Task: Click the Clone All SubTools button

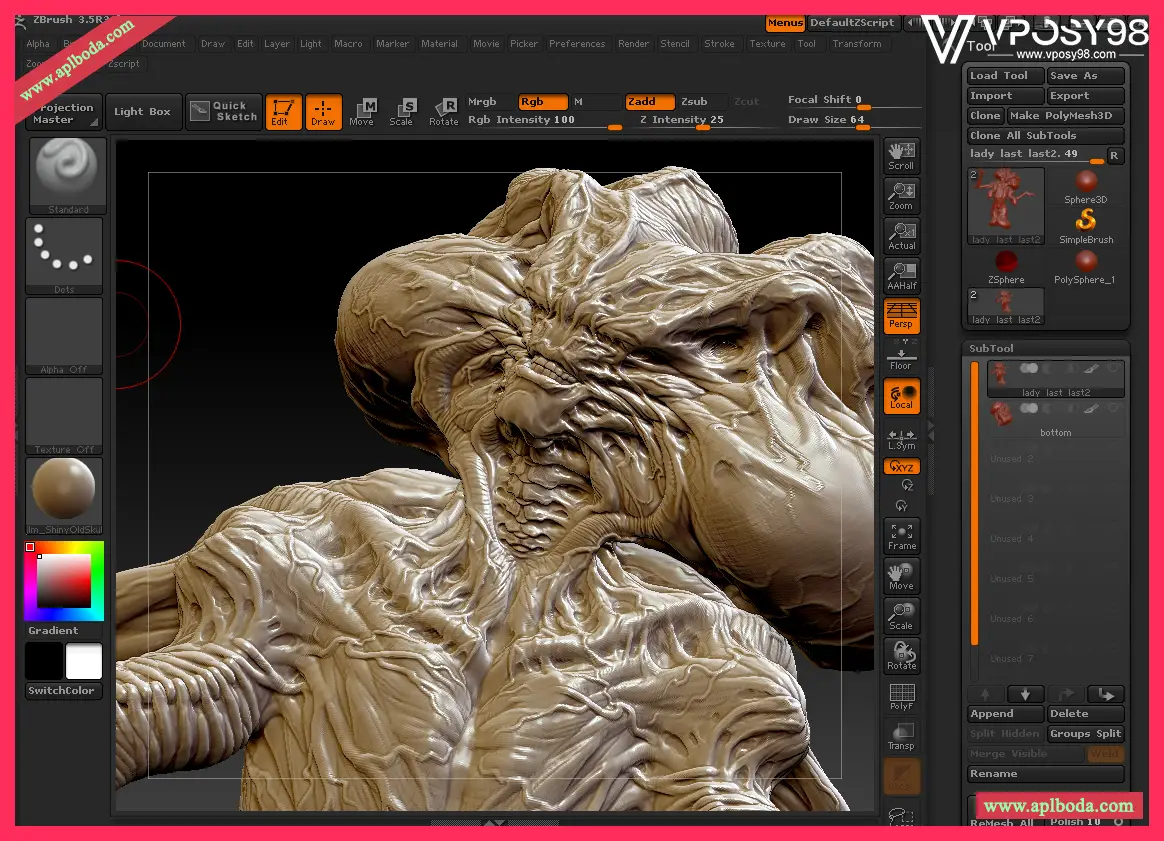Action: click(x=1045, y=136)
